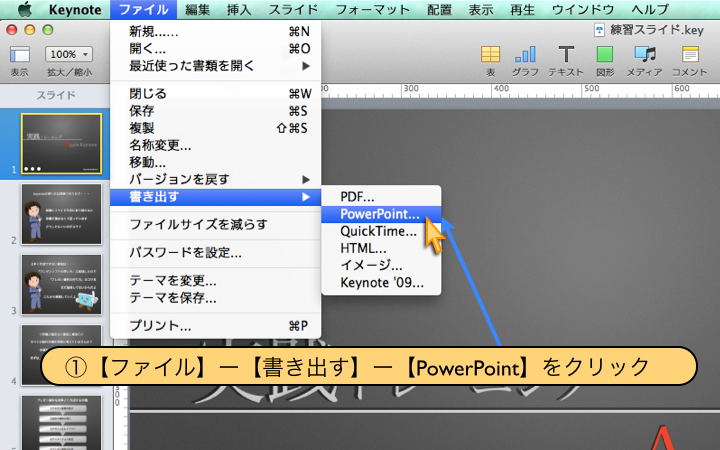Click the document proxy icon in title bar
Image resolution: width=720 pixels, height=450 pixels.
(599, 30)
